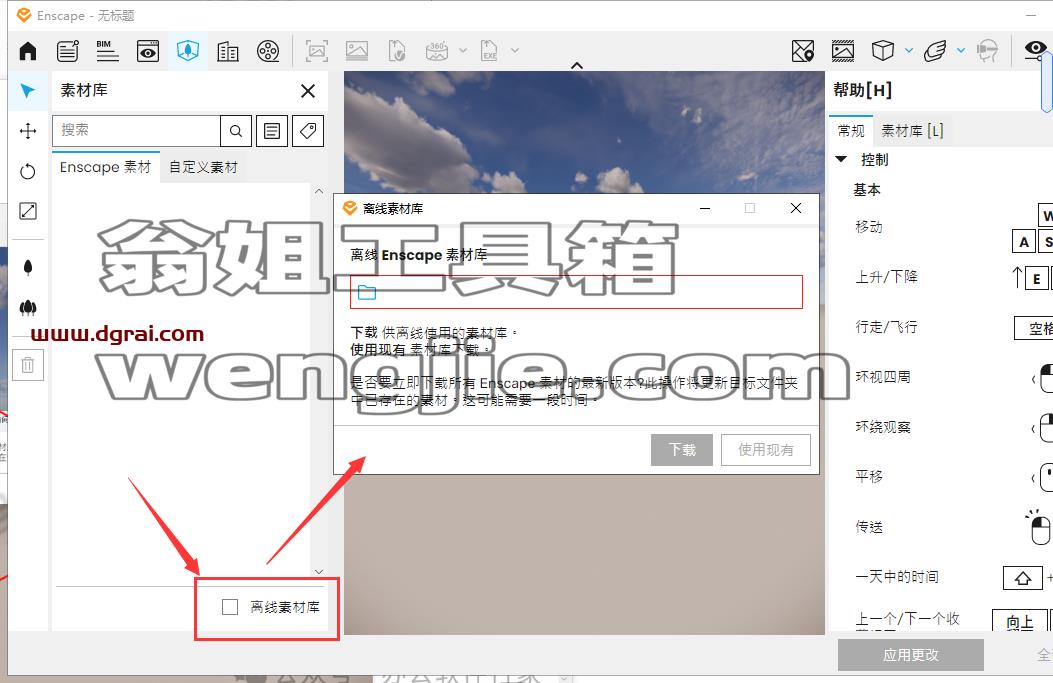Click the Home icon in toolbar
This screenshot has height=683, width=1053.
[28, 50]
